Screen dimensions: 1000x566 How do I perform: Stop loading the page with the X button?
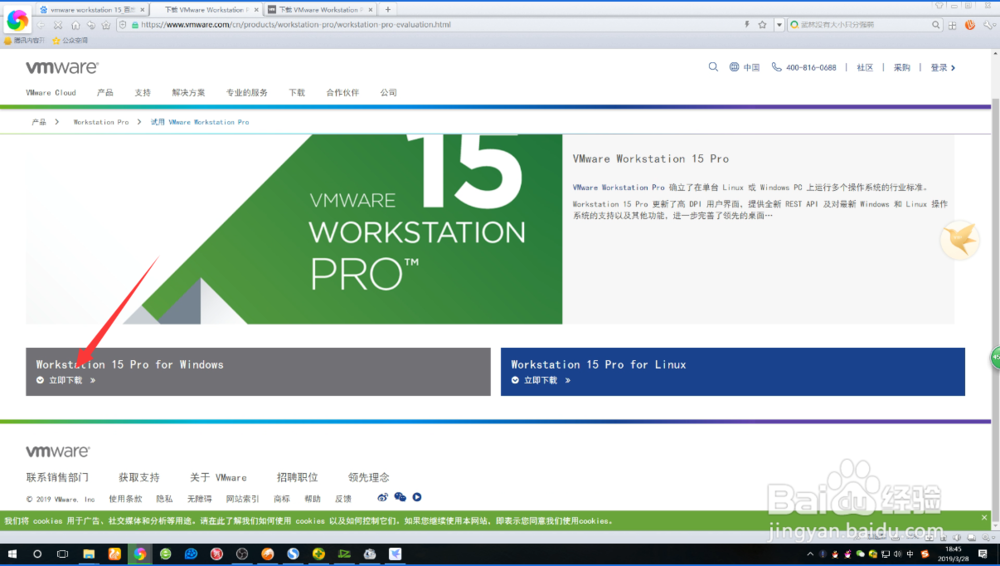pyautogui.click(x=58, y=25)
